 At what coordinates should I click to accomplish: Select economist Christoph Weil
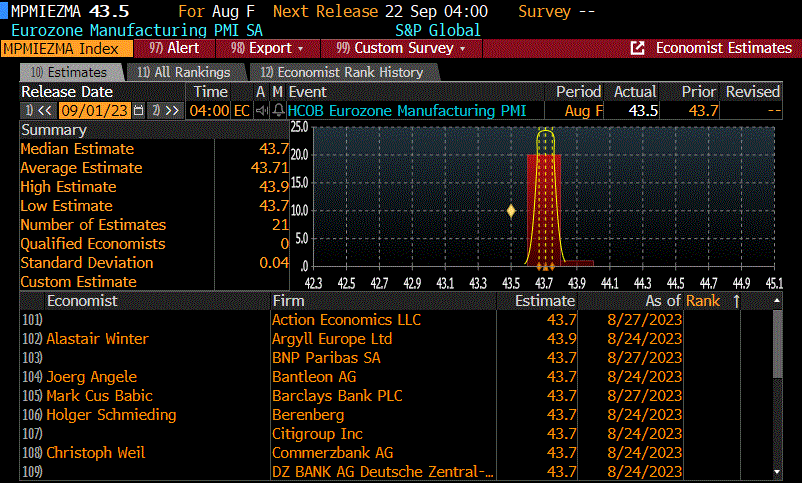[96, 453]
